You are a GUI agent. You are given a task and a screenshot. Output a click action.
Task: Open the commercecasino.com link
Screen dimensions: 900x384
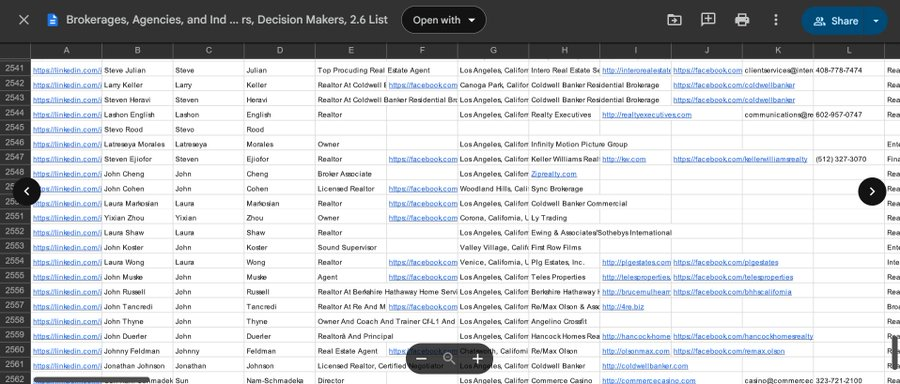[x=649, y=381]
